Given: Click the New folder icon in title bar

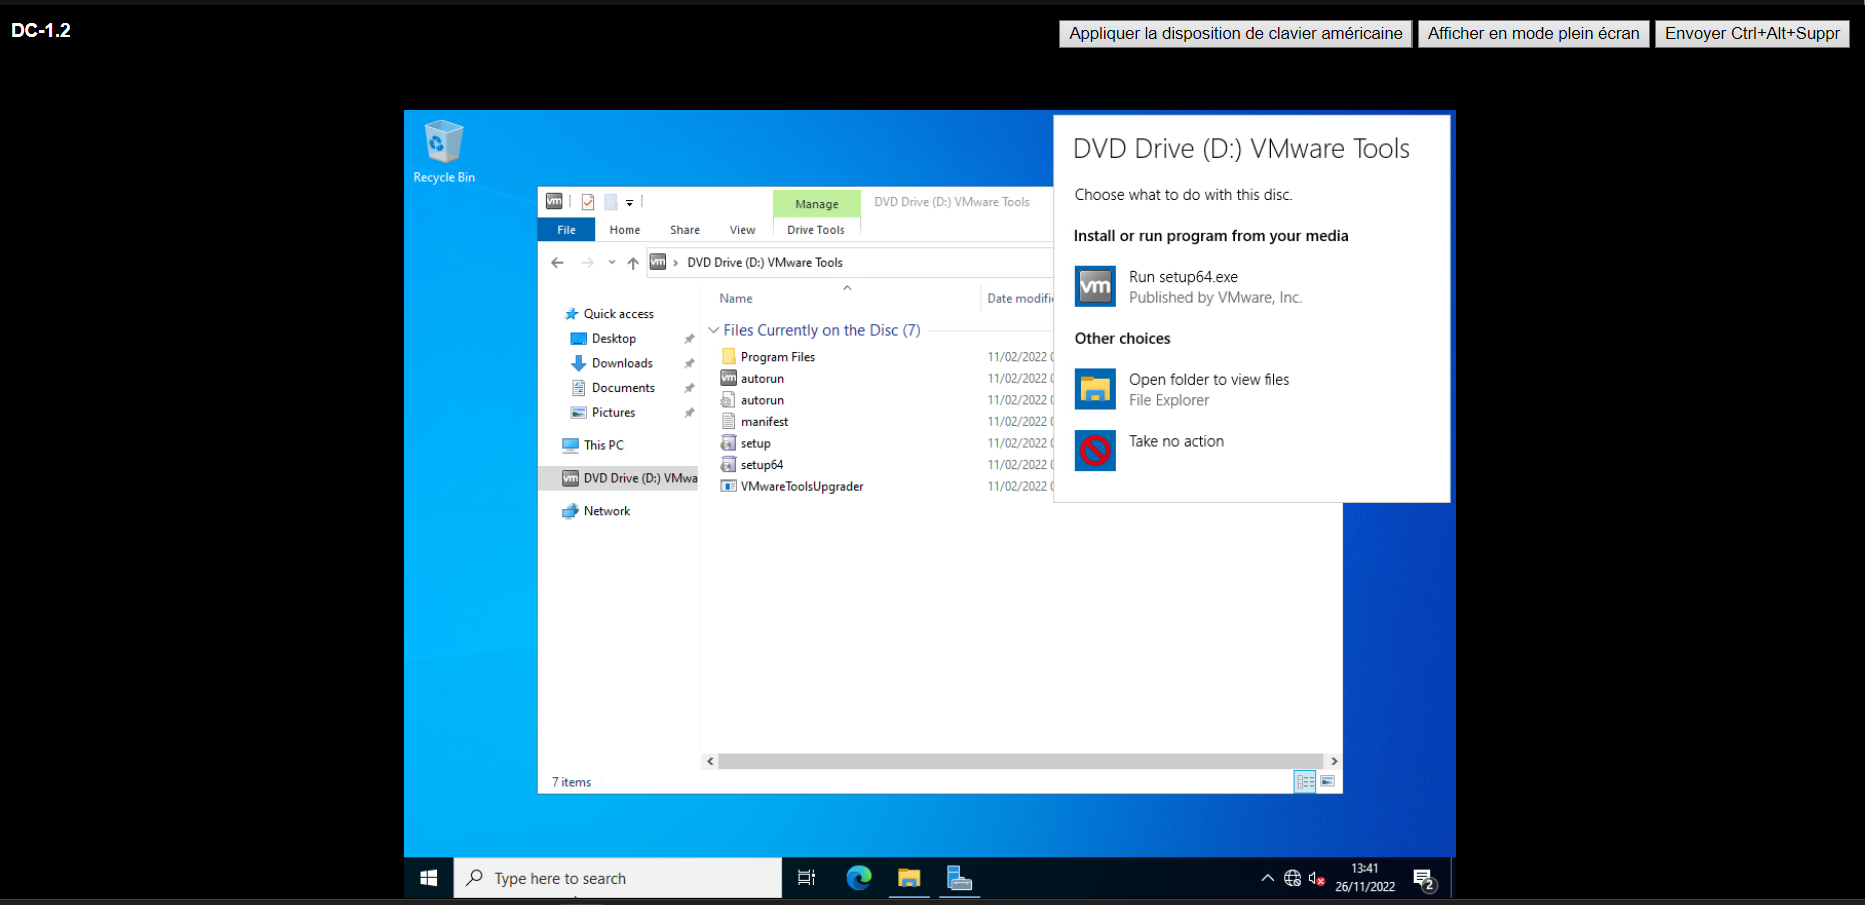Looking at the screenshot, I should 610,202.
